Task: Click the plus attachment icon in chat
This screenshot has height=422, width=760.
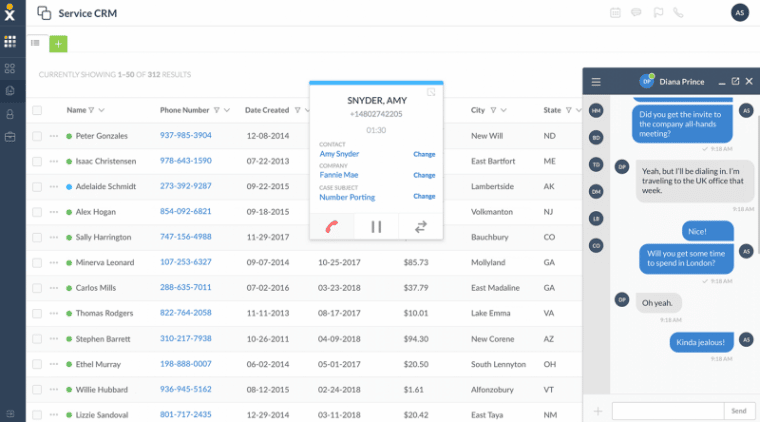Action: pos(598,411)
